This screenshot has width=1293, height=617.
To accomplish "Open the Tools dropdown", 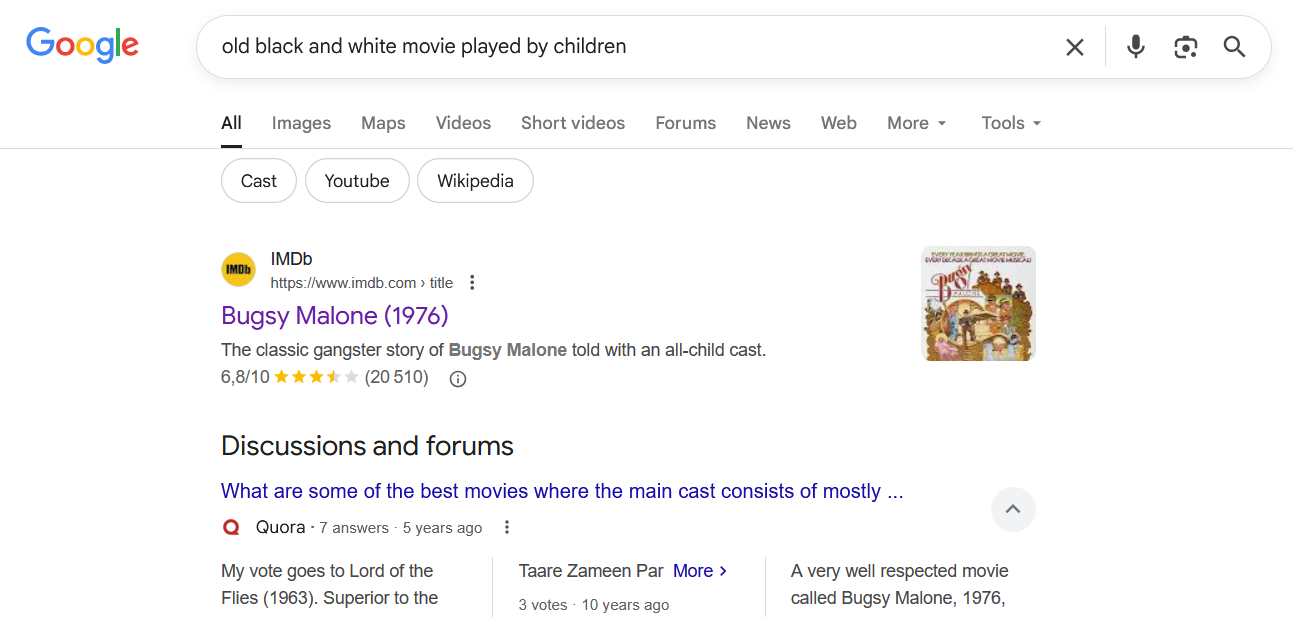I will click(1011, 123).
